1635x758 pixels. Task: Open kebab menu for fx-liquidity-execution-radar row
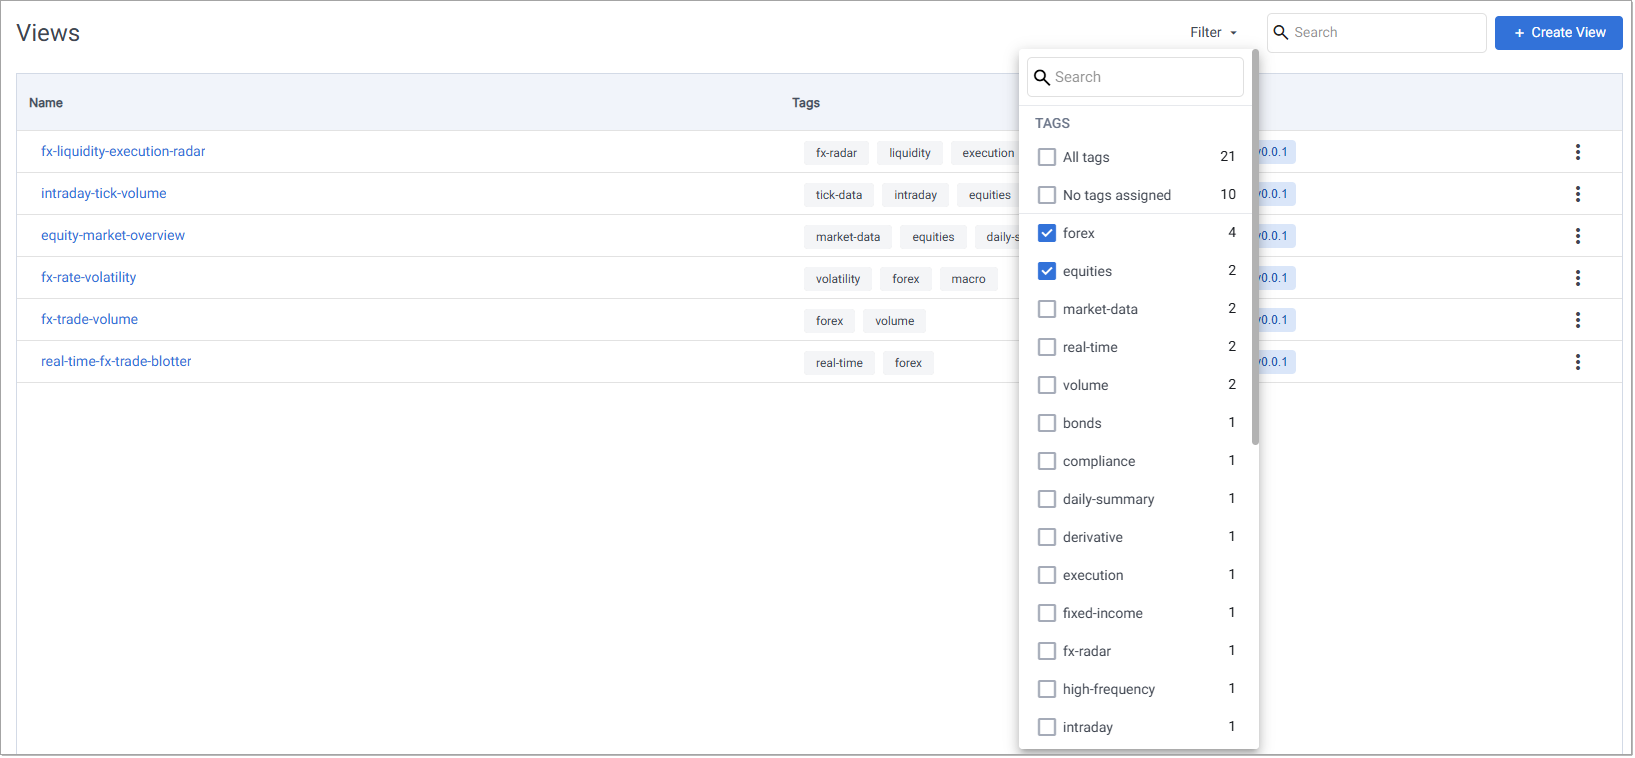[1577, 152]
